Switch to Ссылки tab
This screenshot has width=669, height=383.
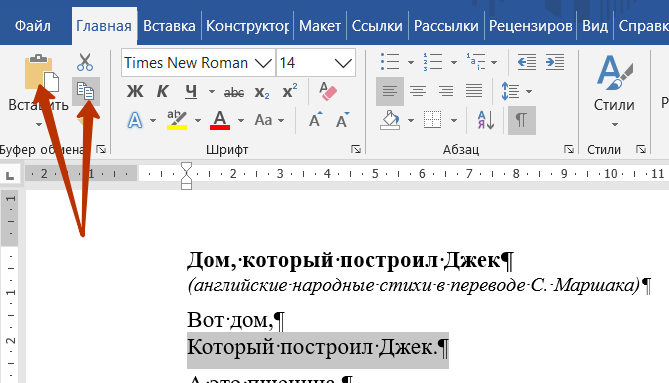point(377,26)
